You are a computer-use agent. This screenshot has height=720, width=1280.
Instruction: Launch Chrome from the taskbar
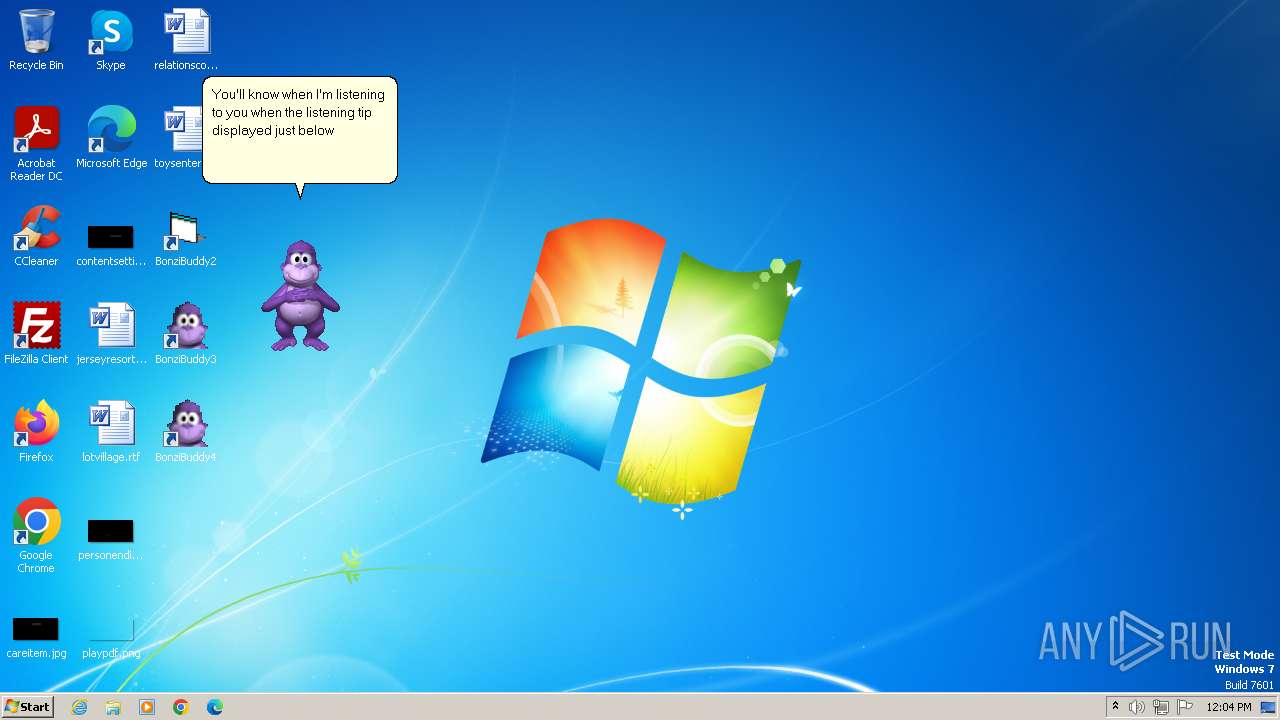tap(181, 707)
